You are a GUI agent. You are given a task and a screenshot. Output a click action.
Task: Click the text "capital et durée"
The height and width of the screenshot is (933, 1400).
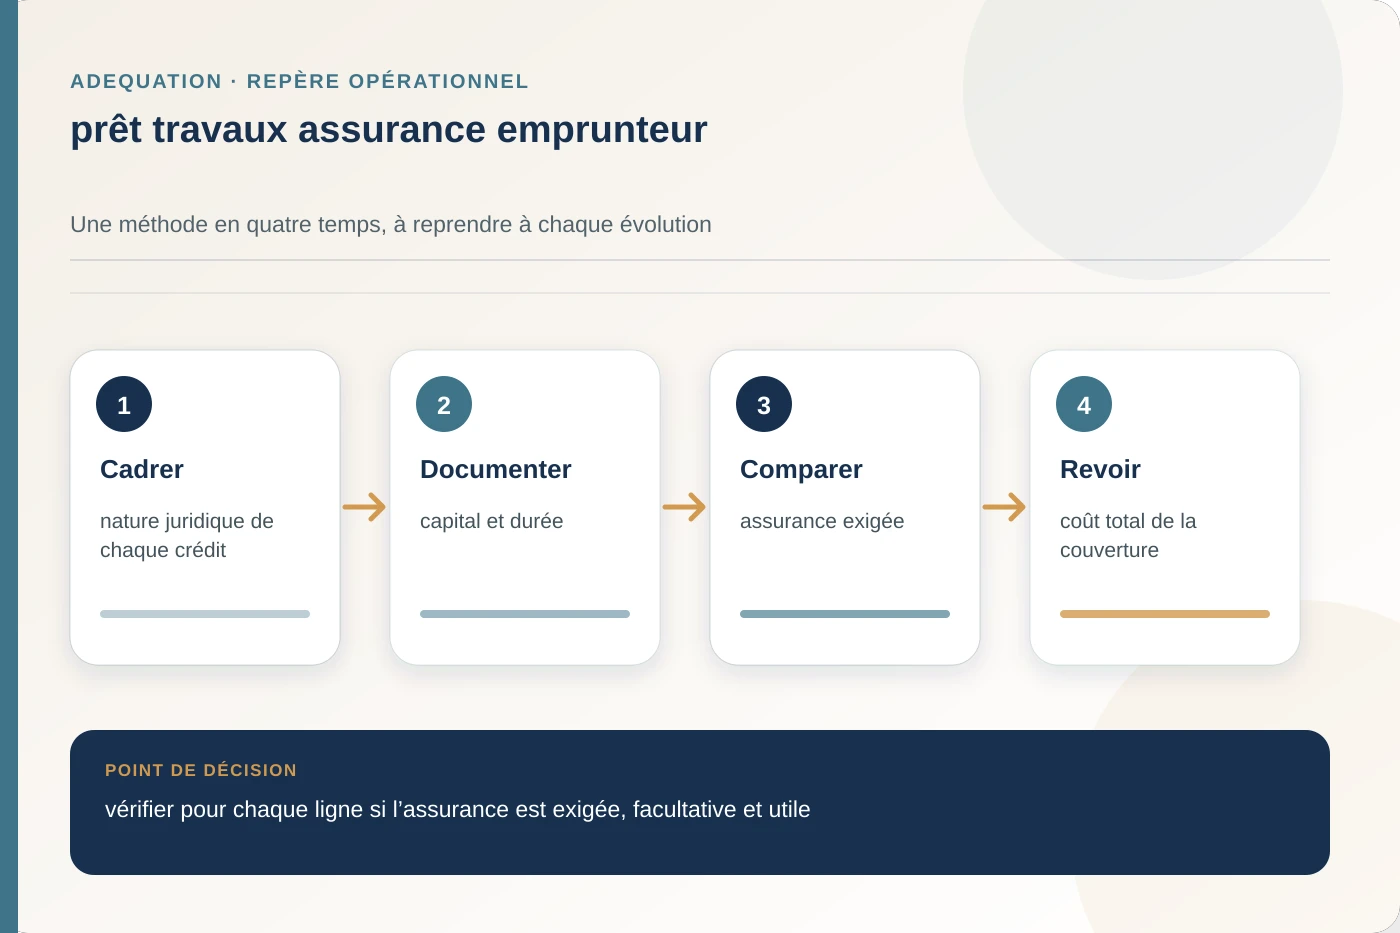pos(491,521)
